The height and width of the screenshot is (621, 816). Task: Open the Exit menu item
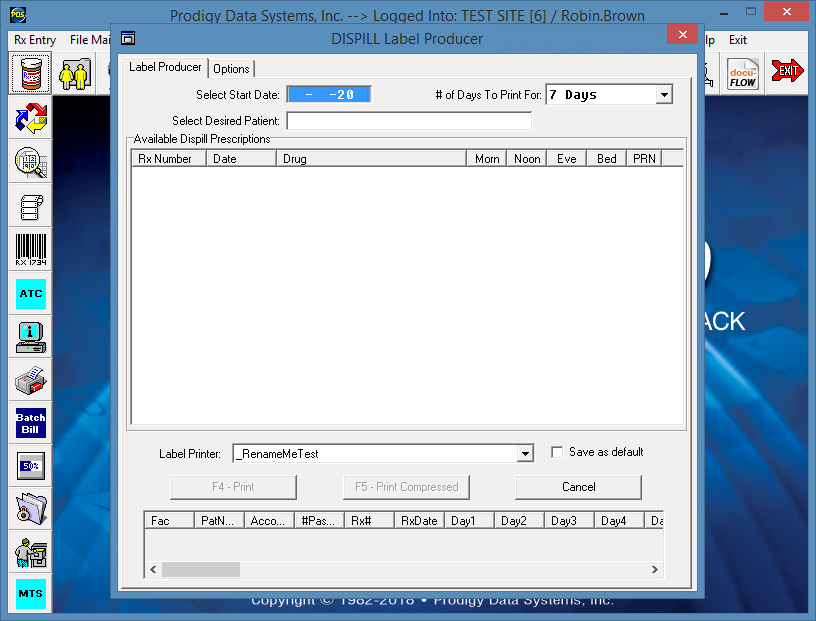pos(737,40)
